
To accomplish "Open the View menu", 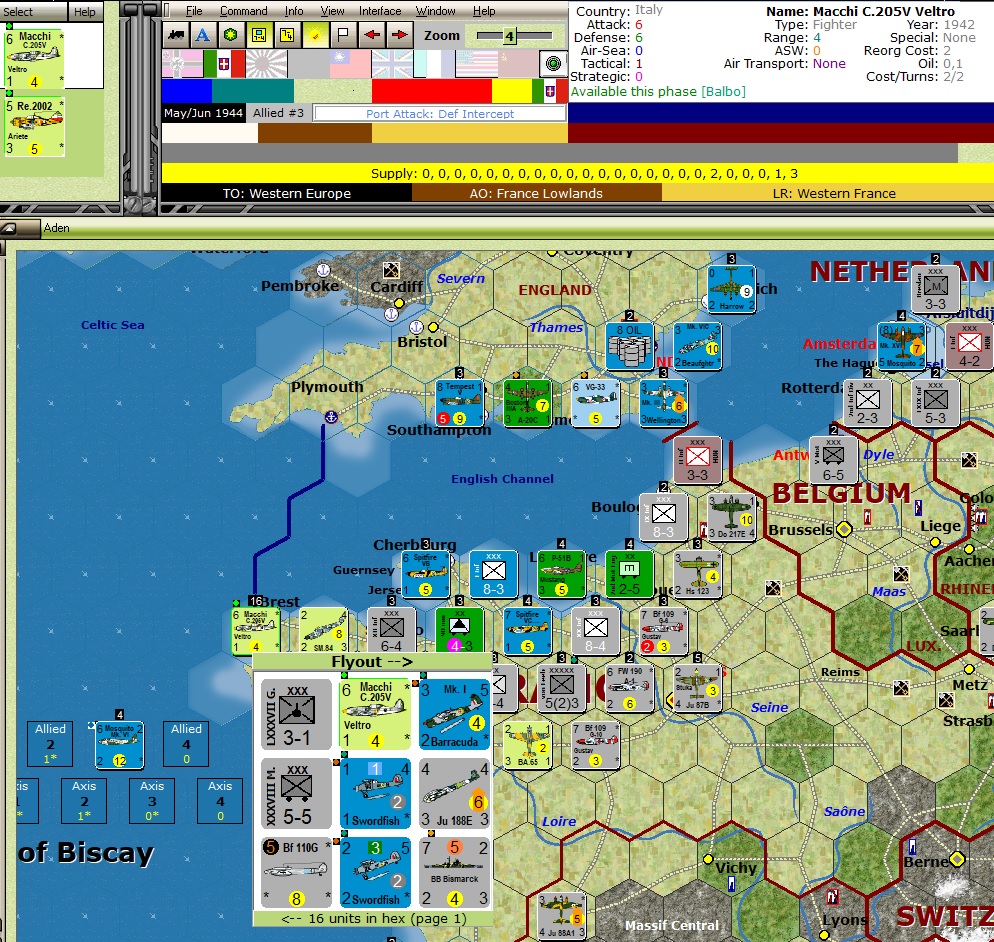I will click(332, 11).
